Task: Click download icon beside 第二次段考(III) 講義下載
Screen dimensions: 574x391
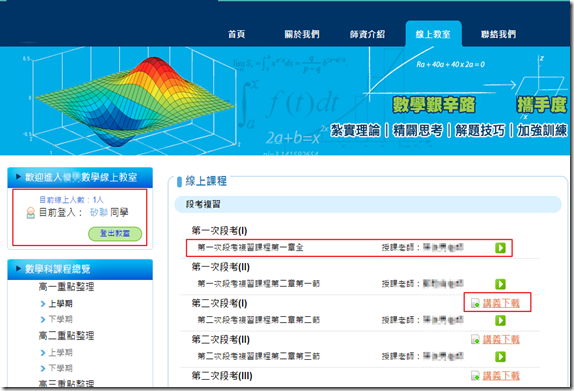Action: [475, 376]
